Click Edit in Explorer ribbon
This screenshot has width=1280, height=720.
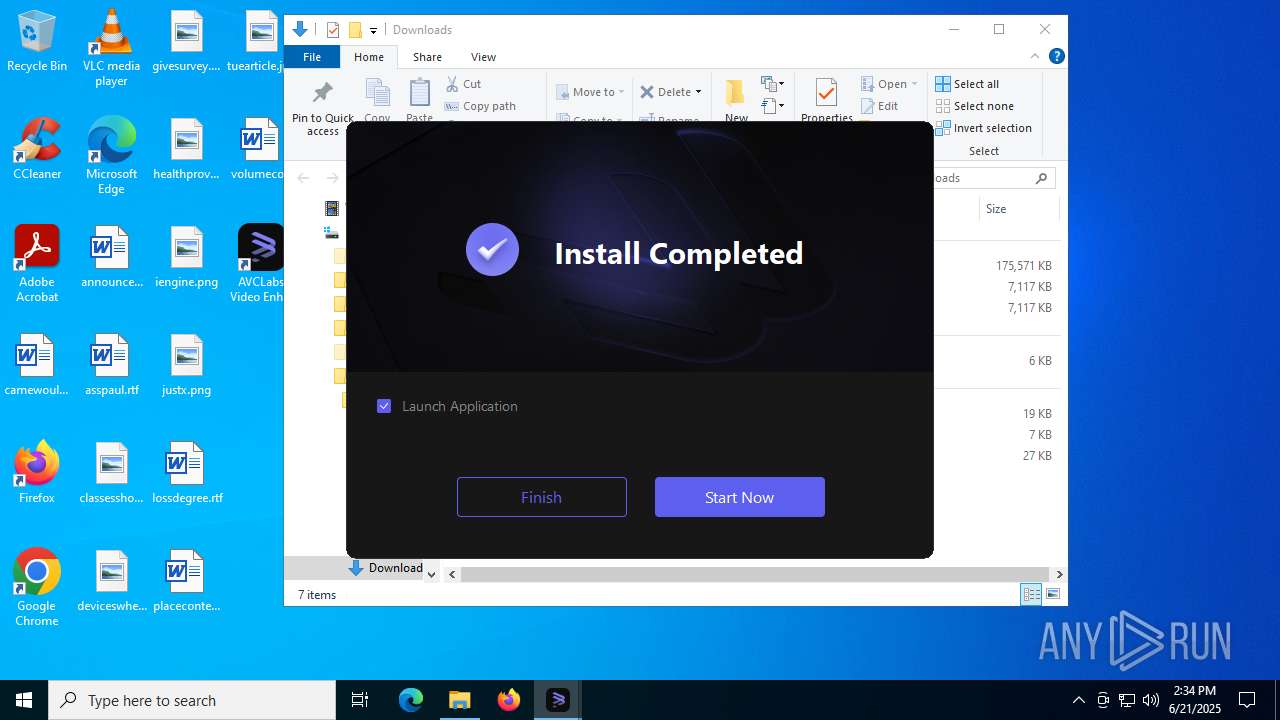[879, 106]
